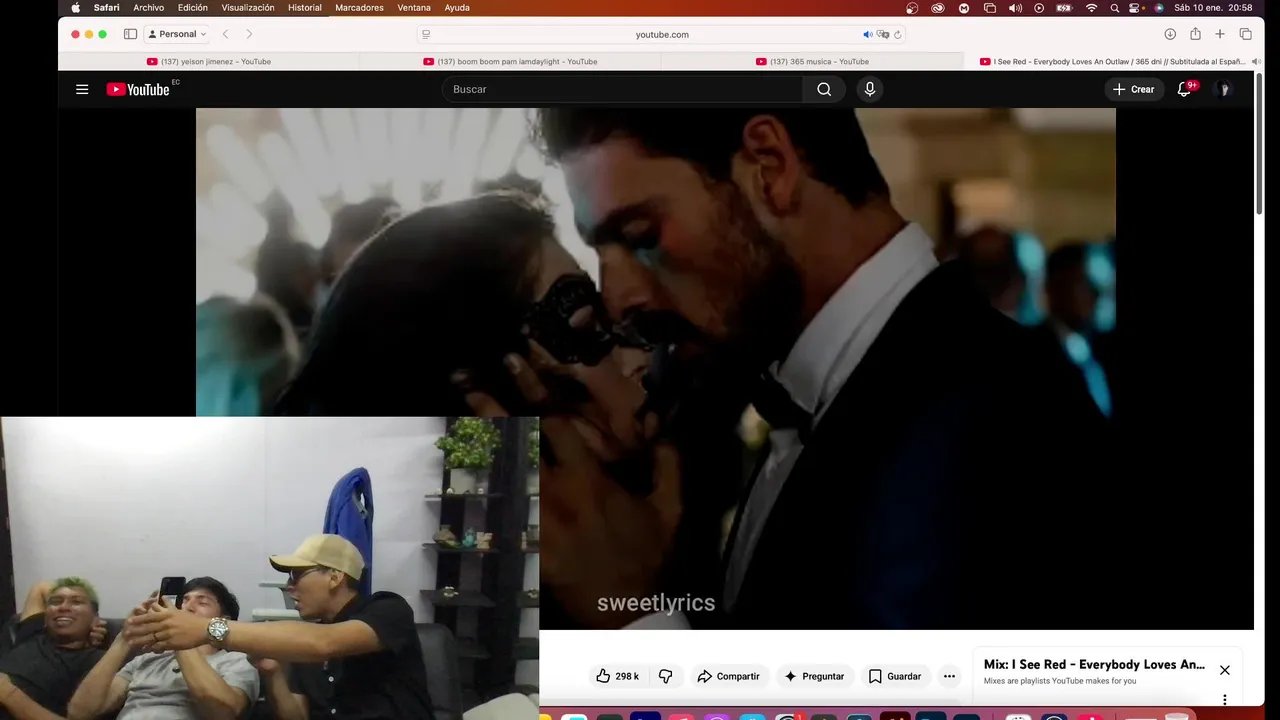The image size is (1280, 720).
Task: Open the Personal profile dropdown
Action: coord(178,34)
